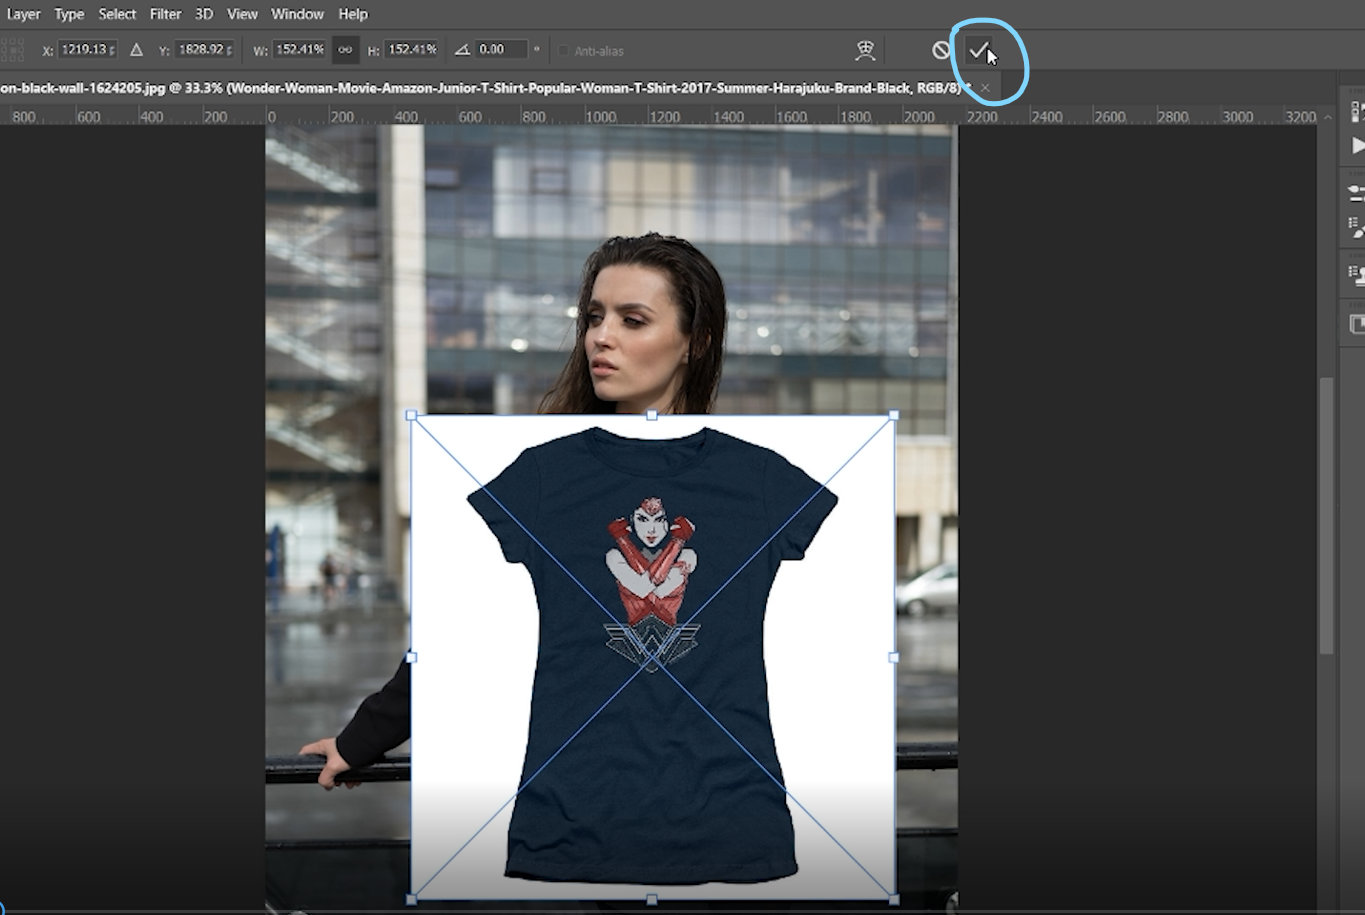1365x915 pixels.
Task: Open the Select menu
Action: coord(117,13)
